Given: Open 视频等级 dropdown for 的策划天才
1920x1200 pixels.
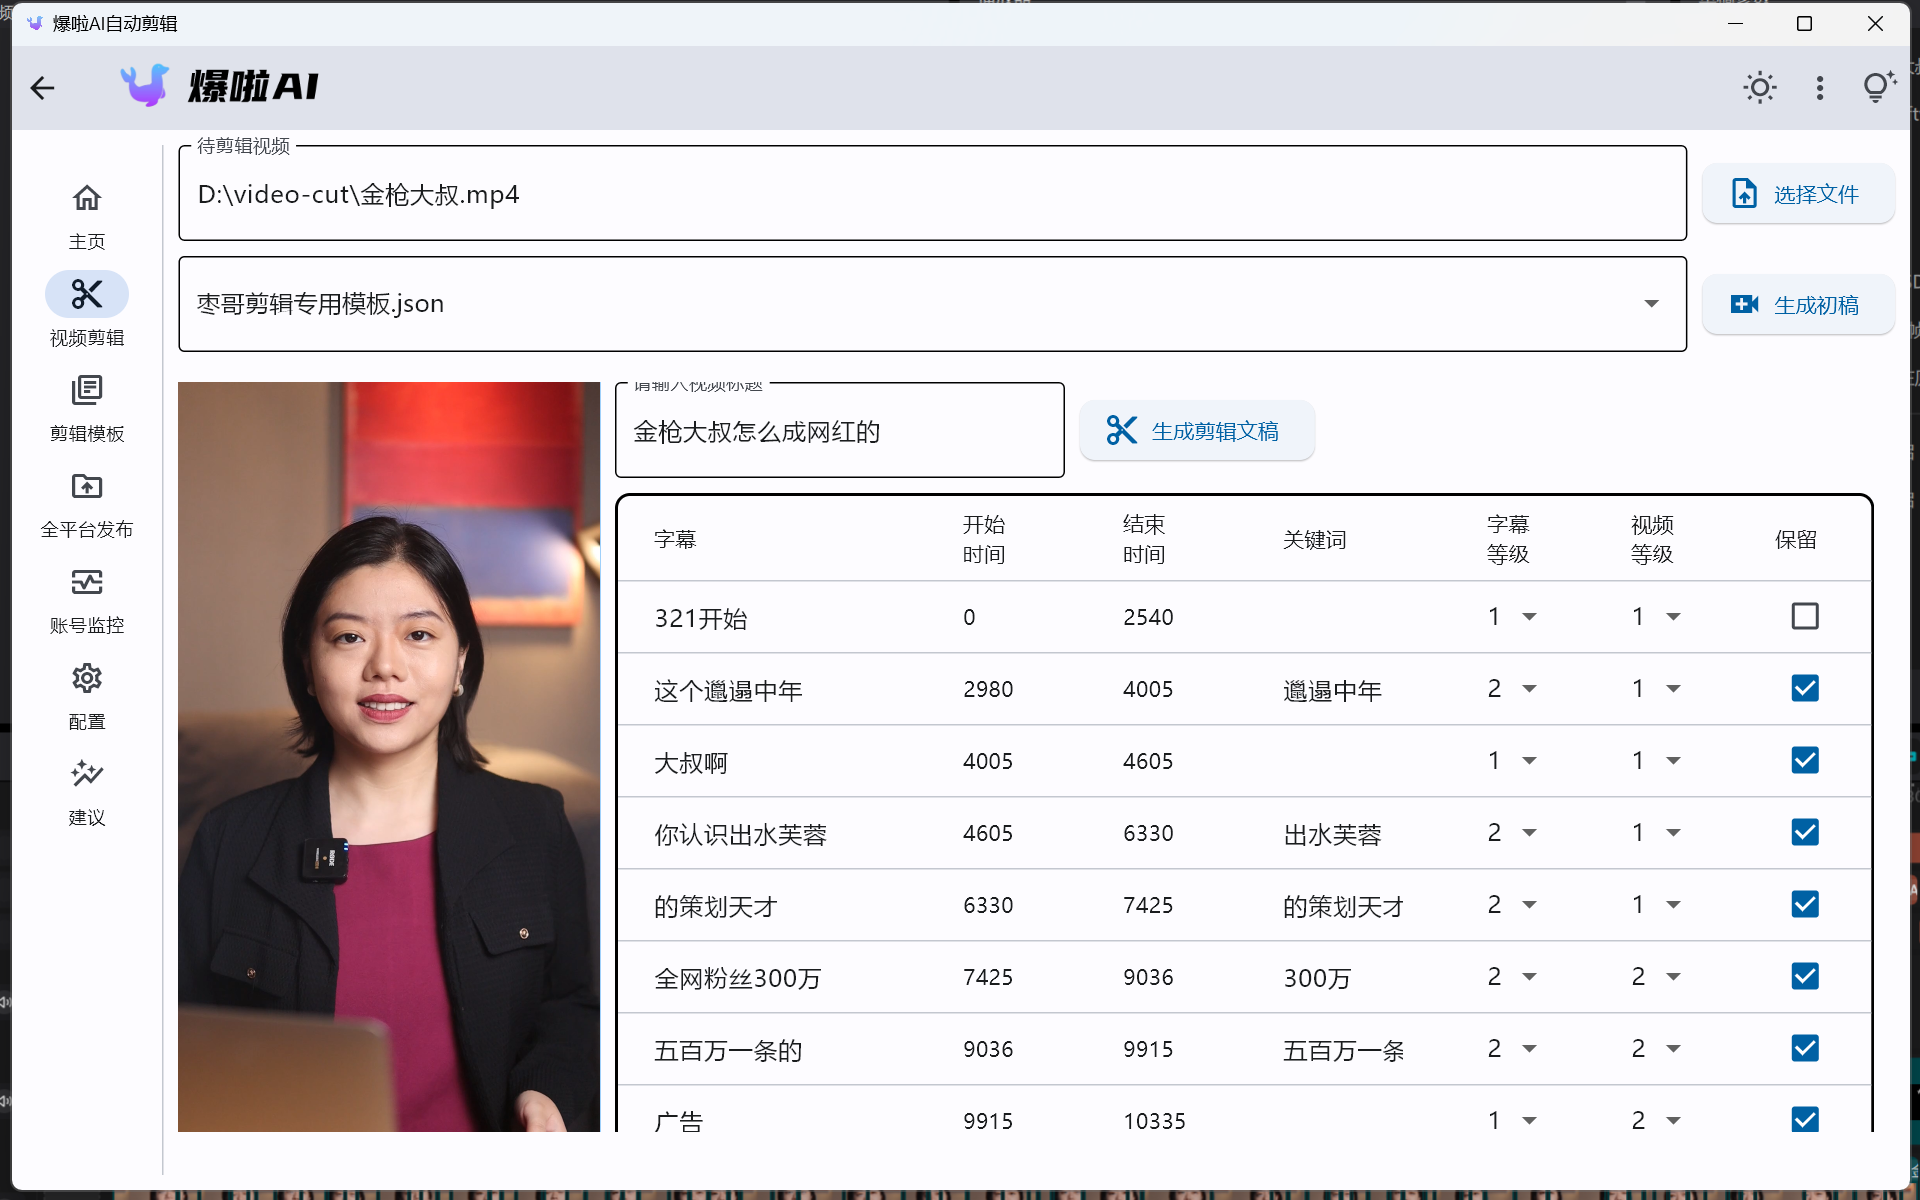Looking at the screenshot, I should click(x=1656, y=905).
